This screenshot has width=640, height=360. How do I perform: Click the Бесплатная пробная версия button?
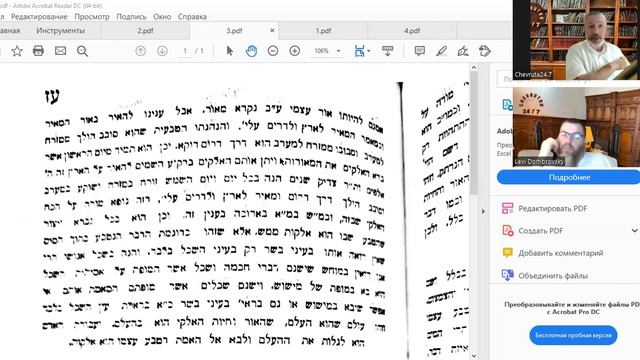click(573, 336)
